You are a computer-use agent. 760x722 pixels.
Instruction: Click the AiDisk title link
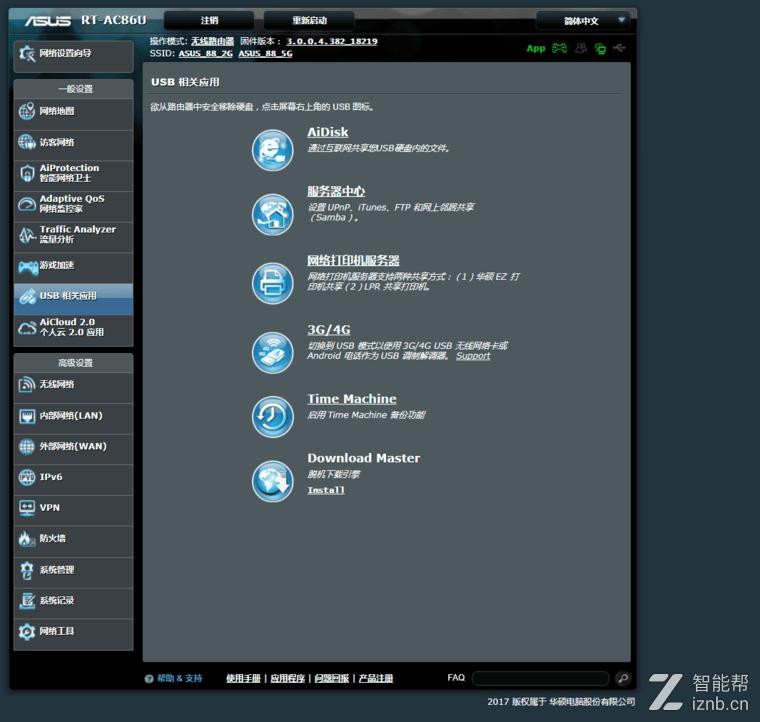click(328, 132)
